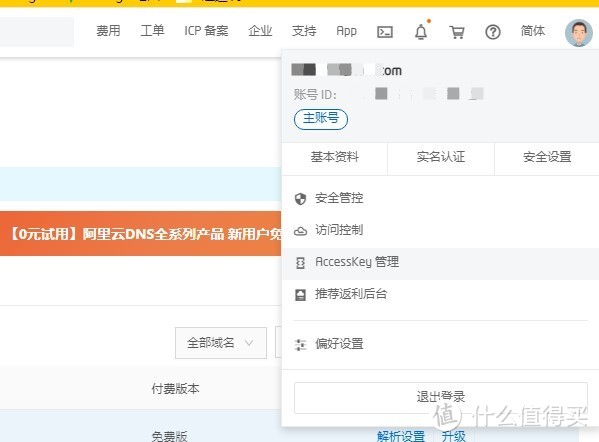The width and height of the screenshot is (599, 442).
Task: Switch language via 简体
Action: click(x=533, y=31)
